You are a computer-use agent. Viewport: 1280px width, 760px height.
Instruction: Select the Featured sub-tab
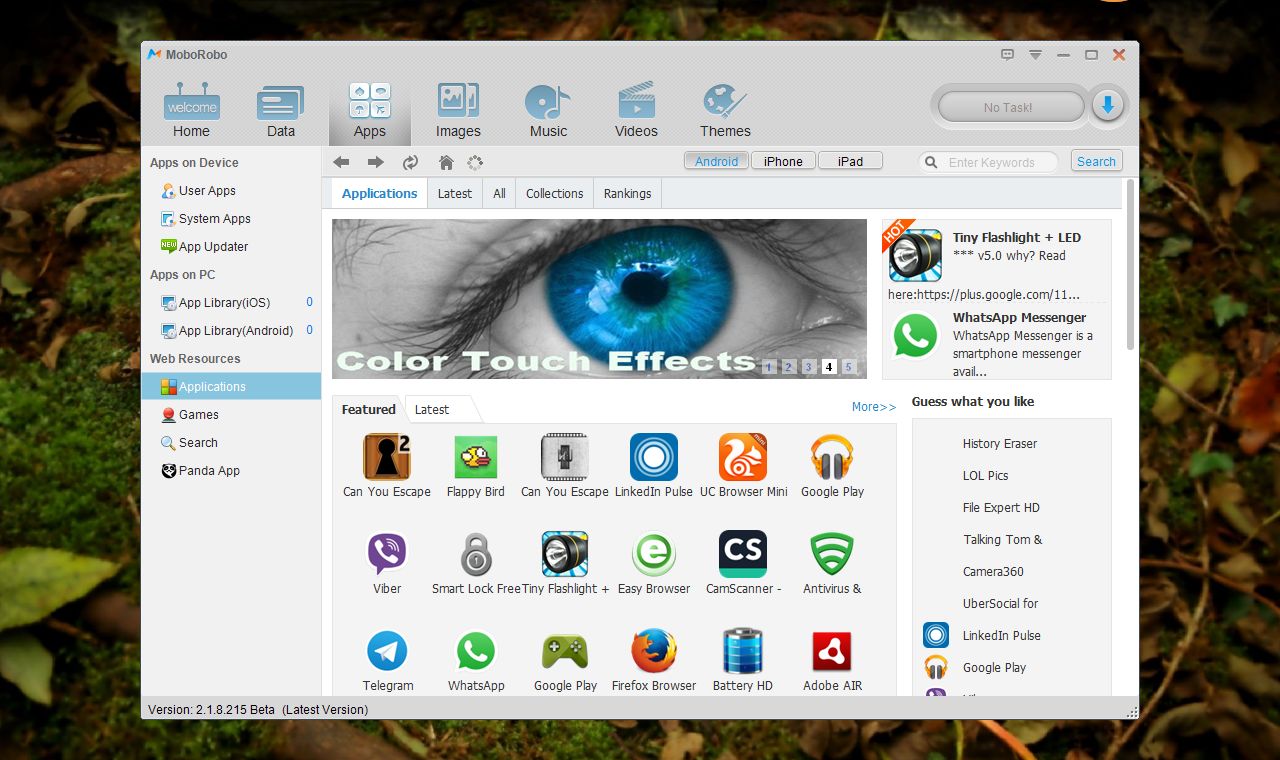click(x=369, y=409)
